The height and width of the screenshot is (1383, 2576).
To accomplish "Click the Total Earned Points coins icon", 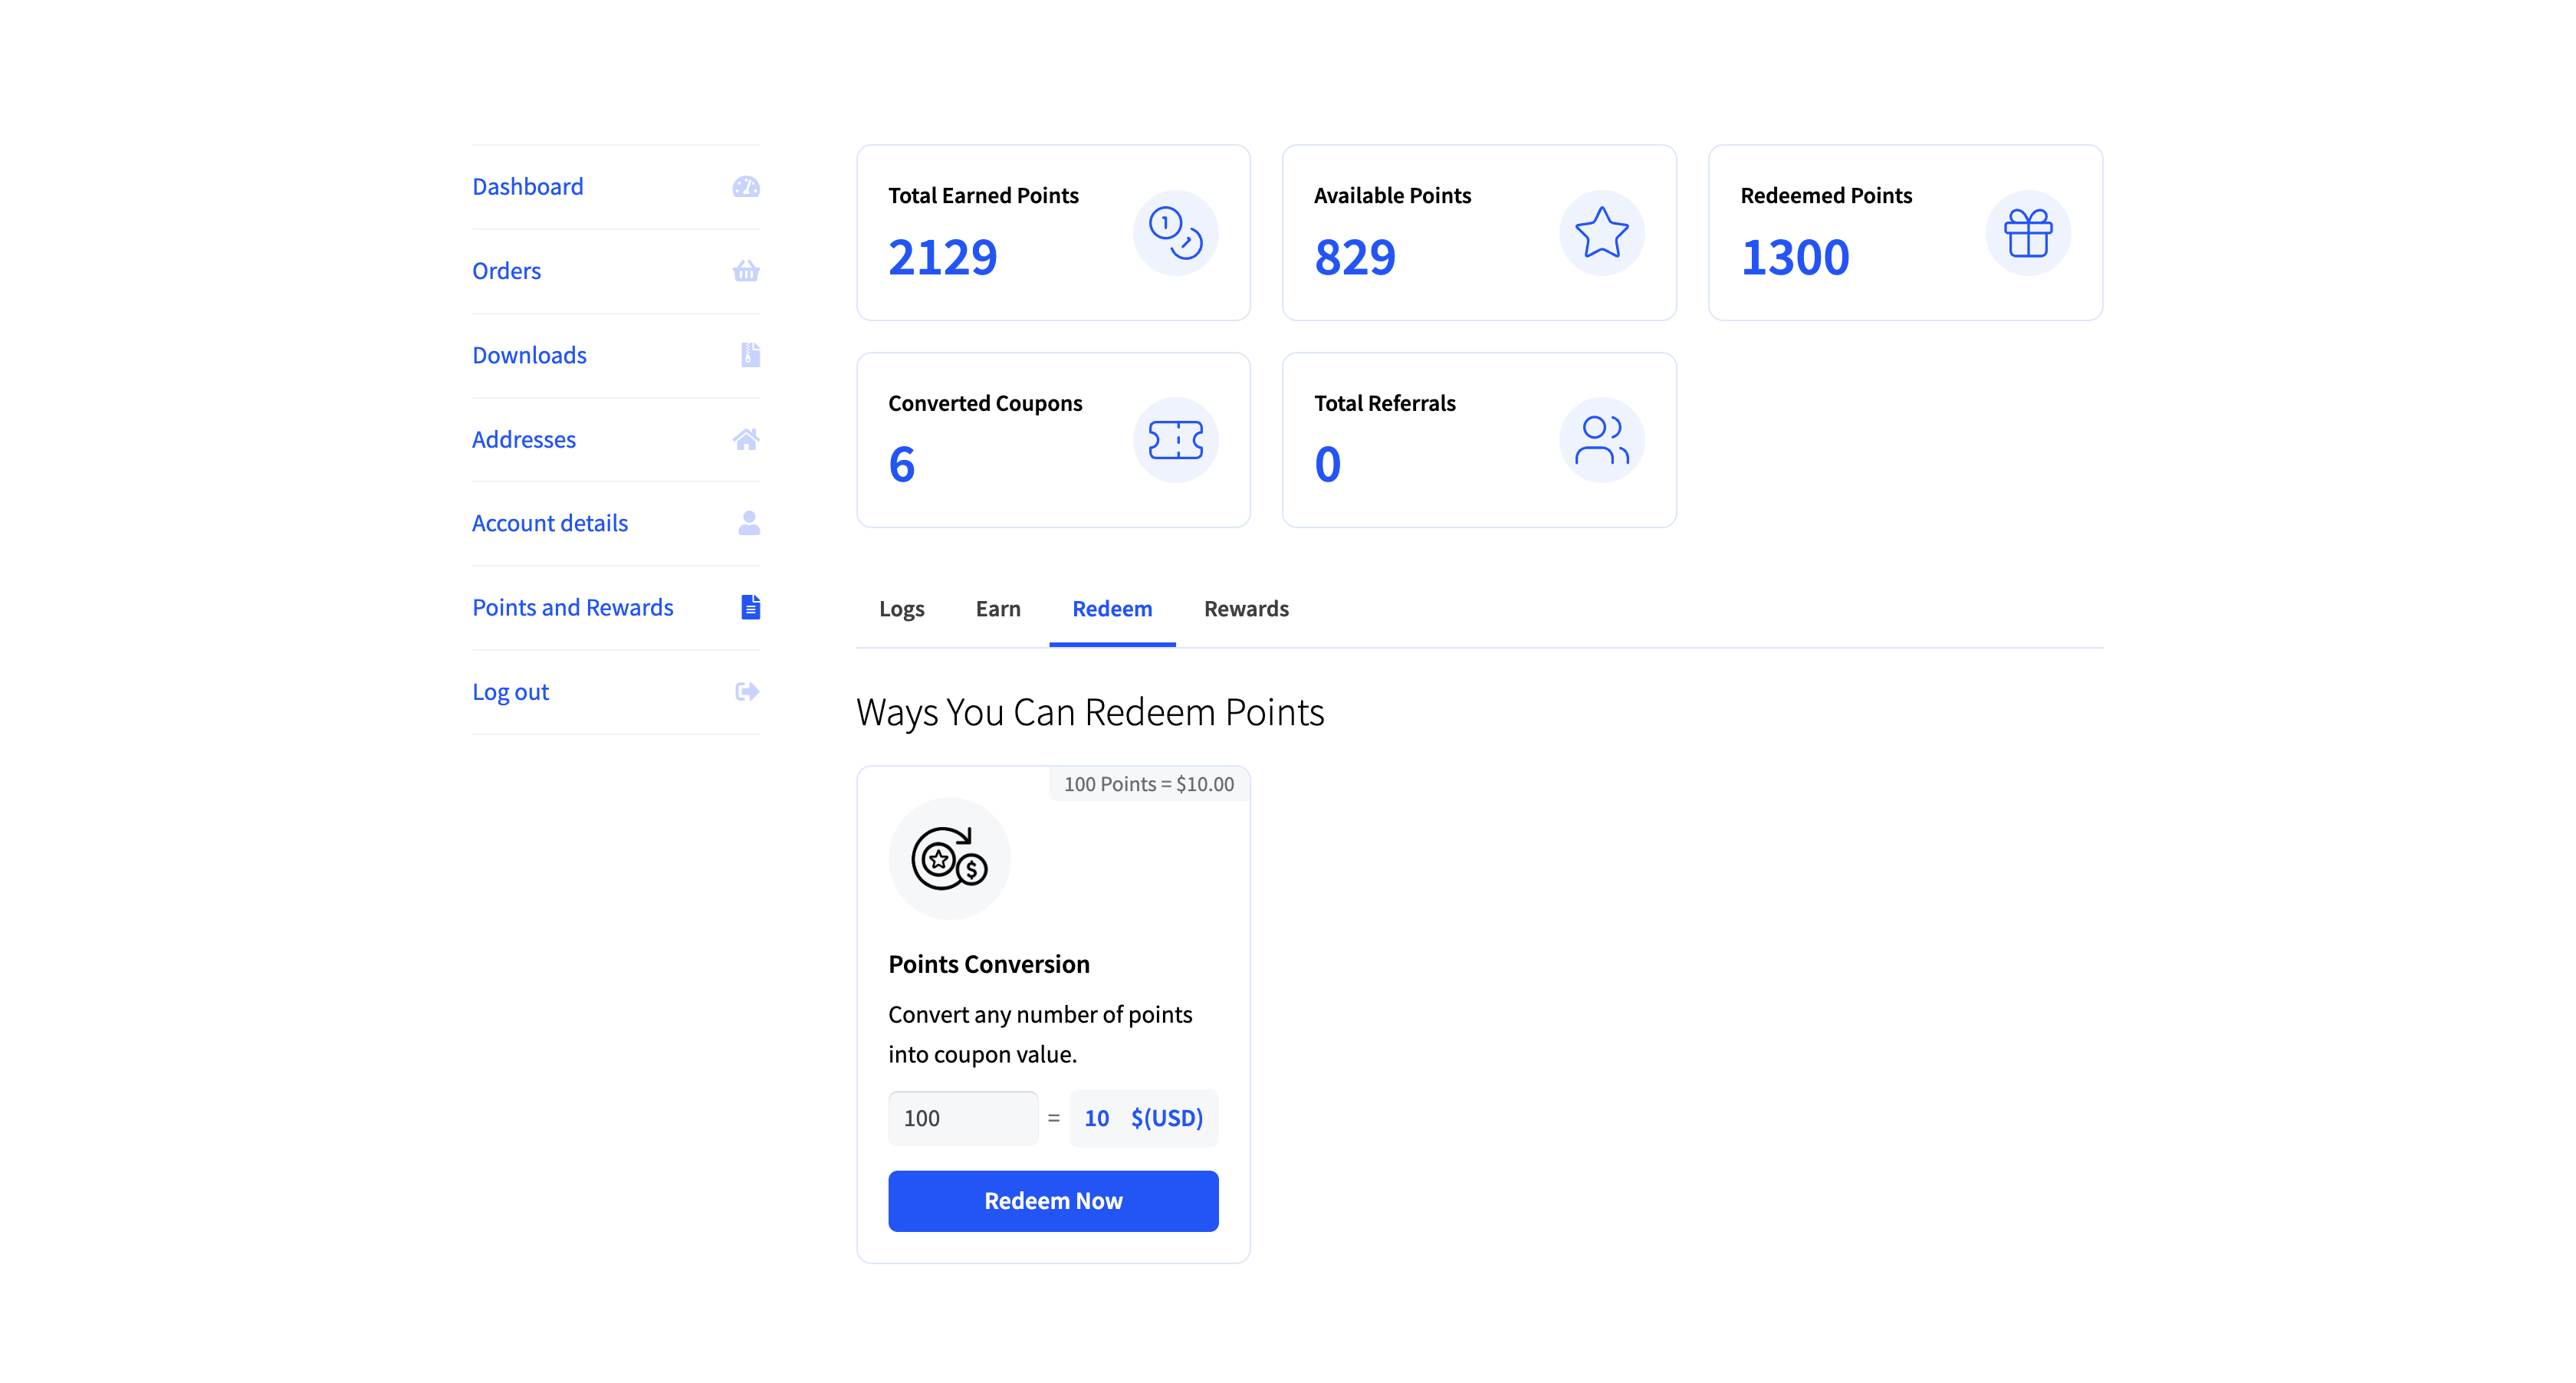I will [x=1175, y=232].
